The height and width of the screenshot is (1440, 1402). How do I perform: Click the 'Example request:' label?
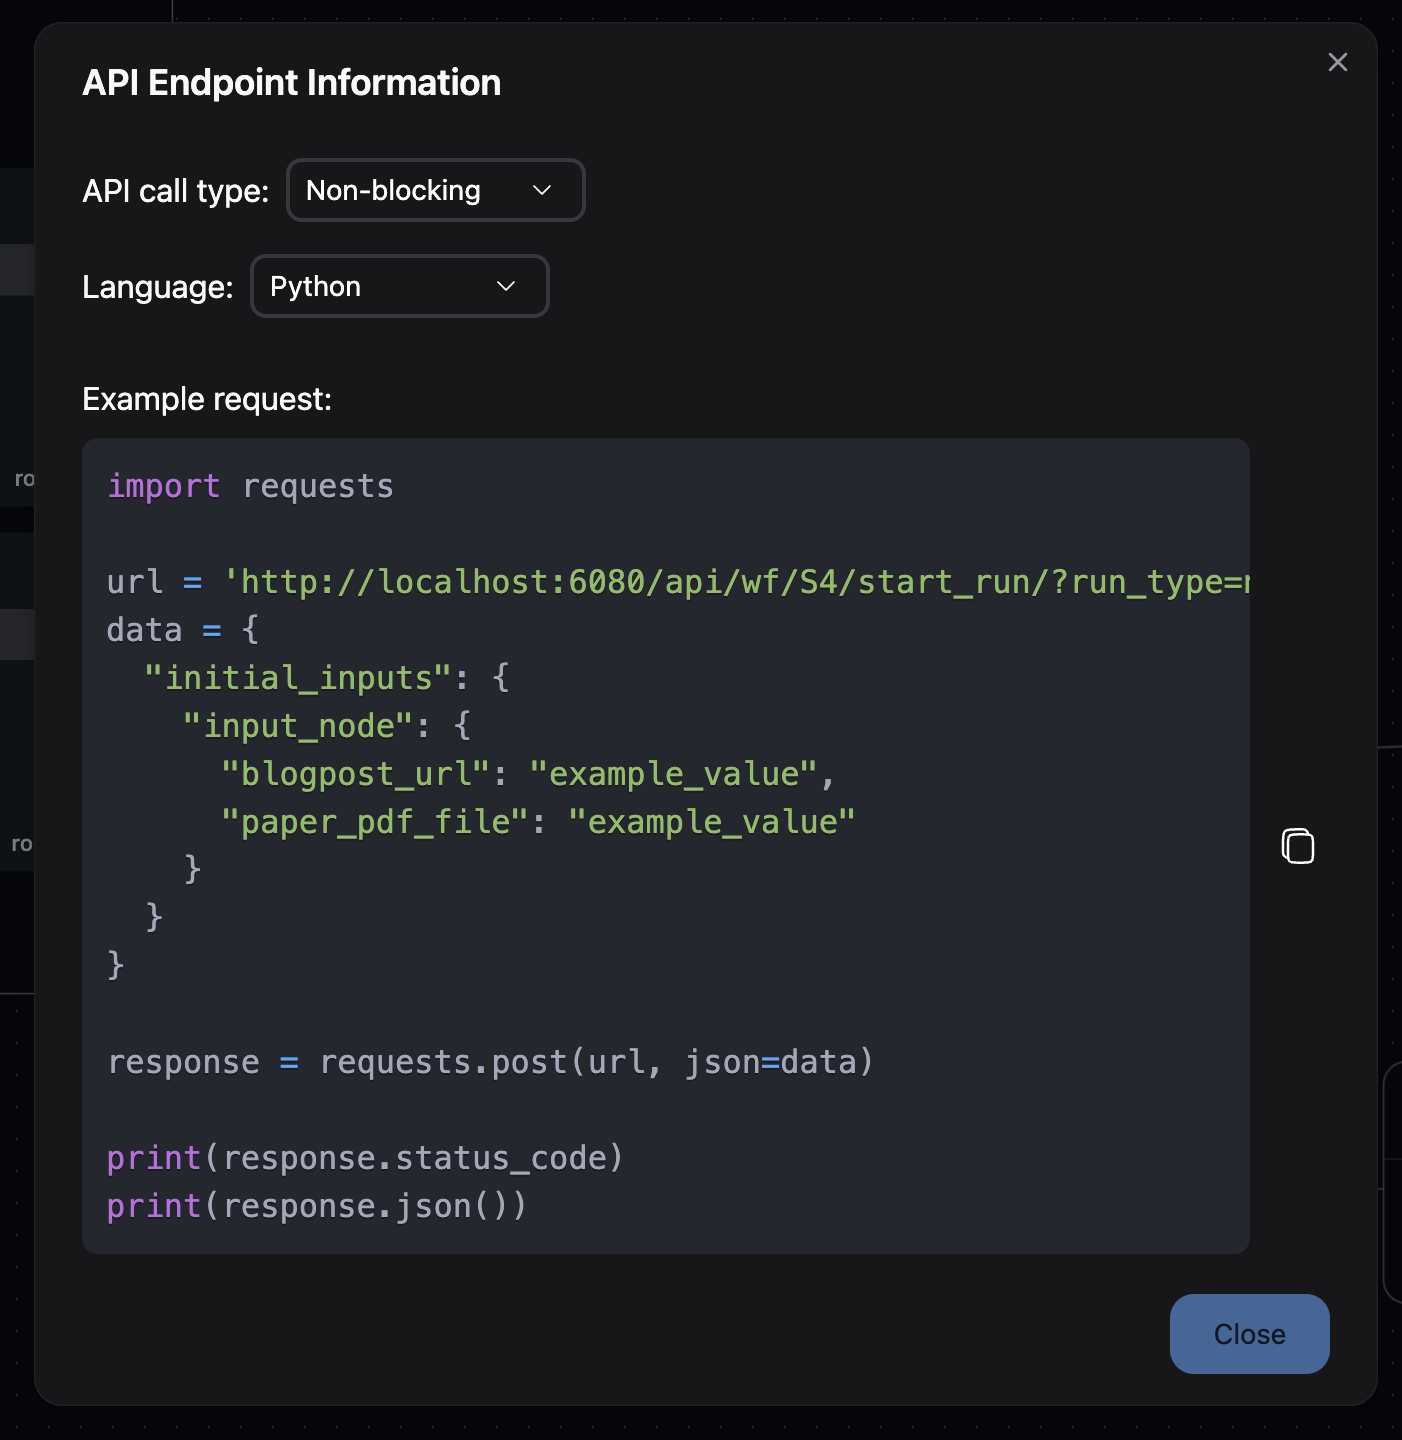click(207, 399)
